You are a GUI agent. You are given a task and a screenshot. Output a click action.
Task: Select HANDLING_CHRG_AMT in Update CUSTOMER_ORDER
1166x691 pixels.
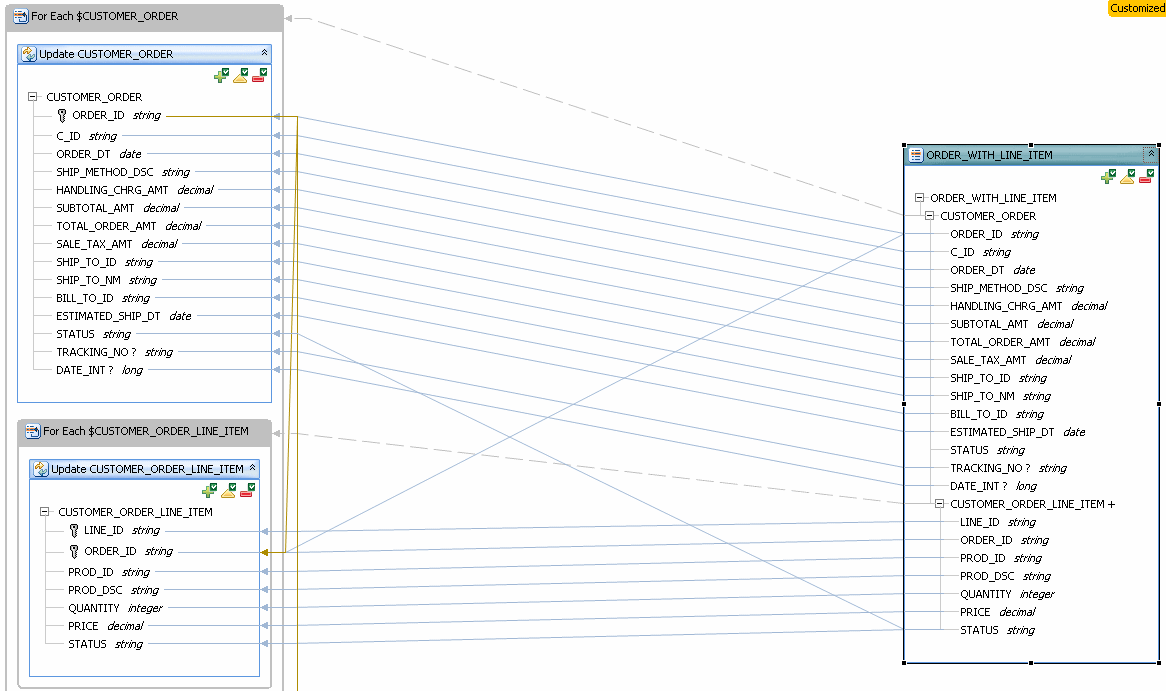pos(135,190)
